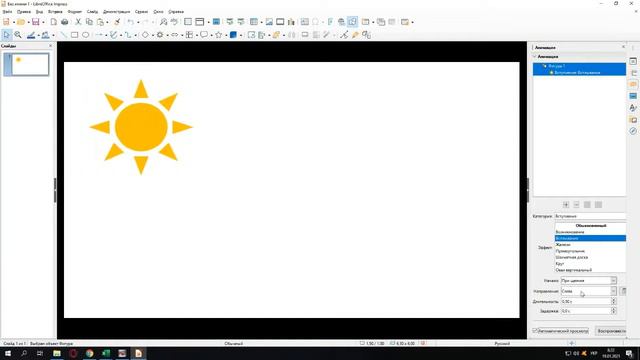Select the Symbol shapes gear-like tool

160,35
